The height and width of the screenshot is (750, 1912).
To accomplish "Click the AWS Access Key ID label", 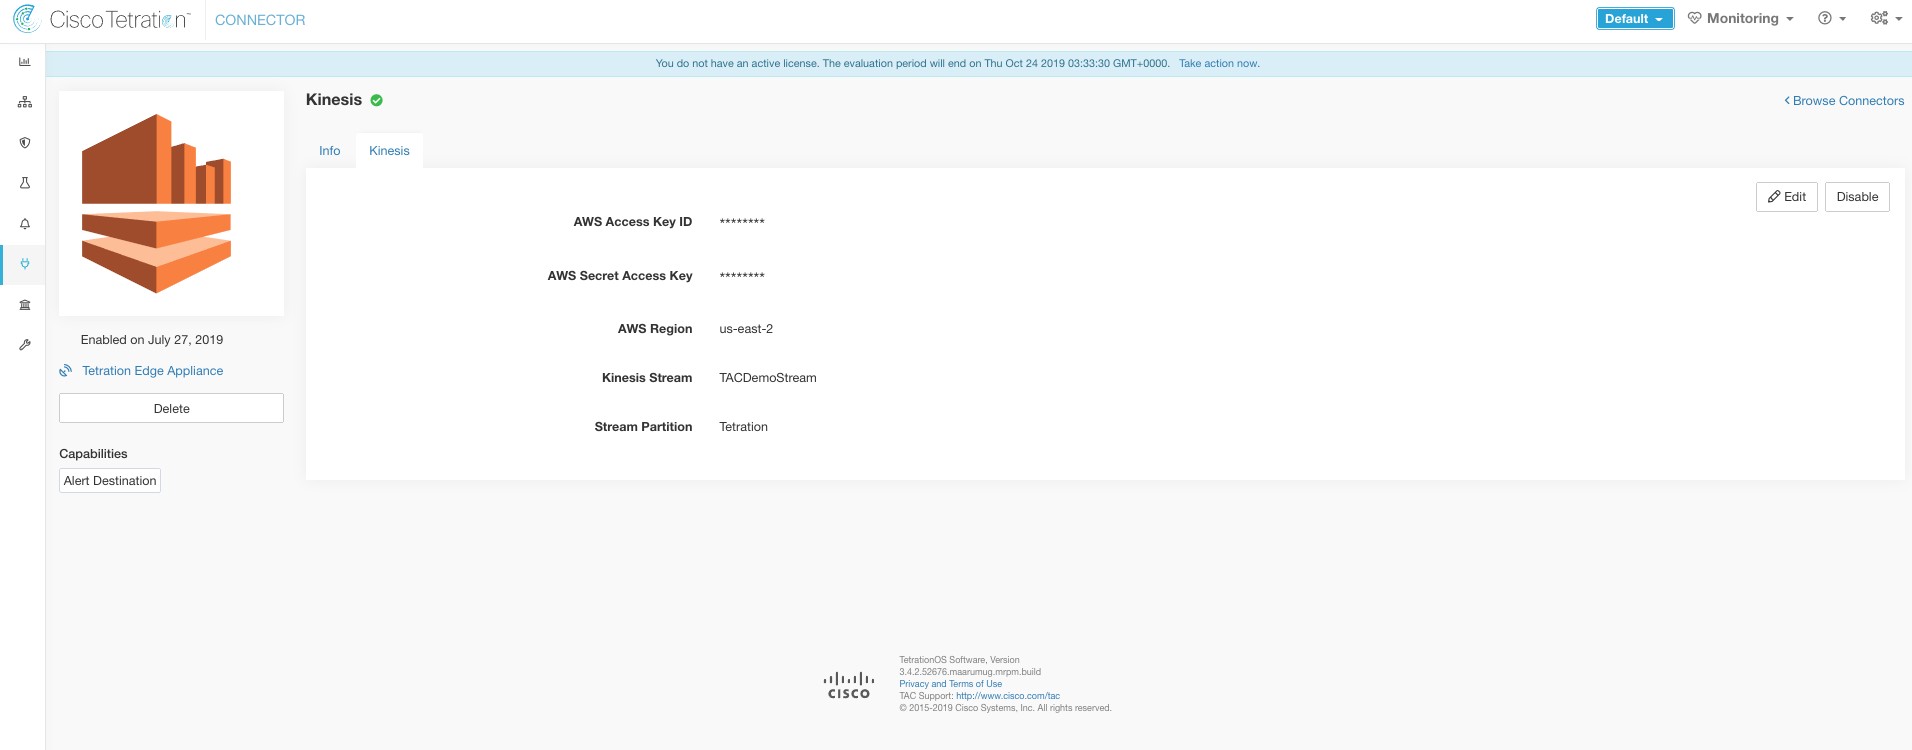I will (x=633, y=222).
